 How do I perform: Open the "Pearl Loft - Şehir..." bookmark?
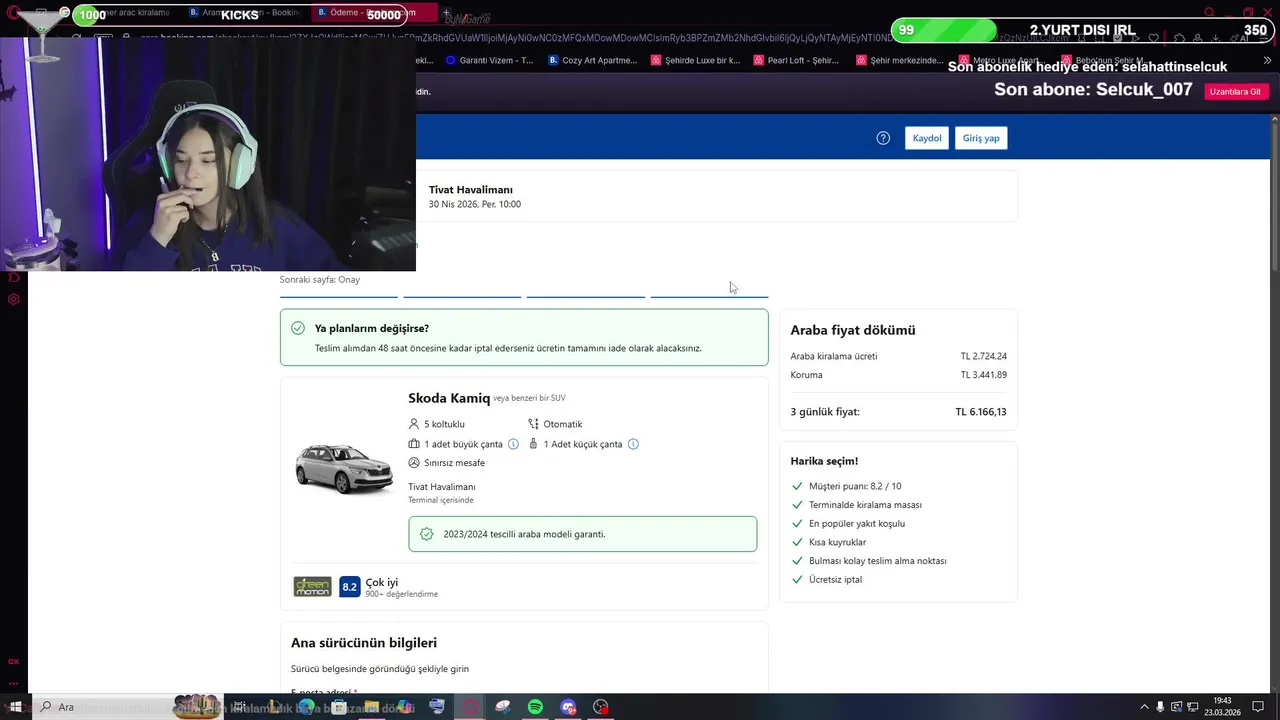click(797, 60)
